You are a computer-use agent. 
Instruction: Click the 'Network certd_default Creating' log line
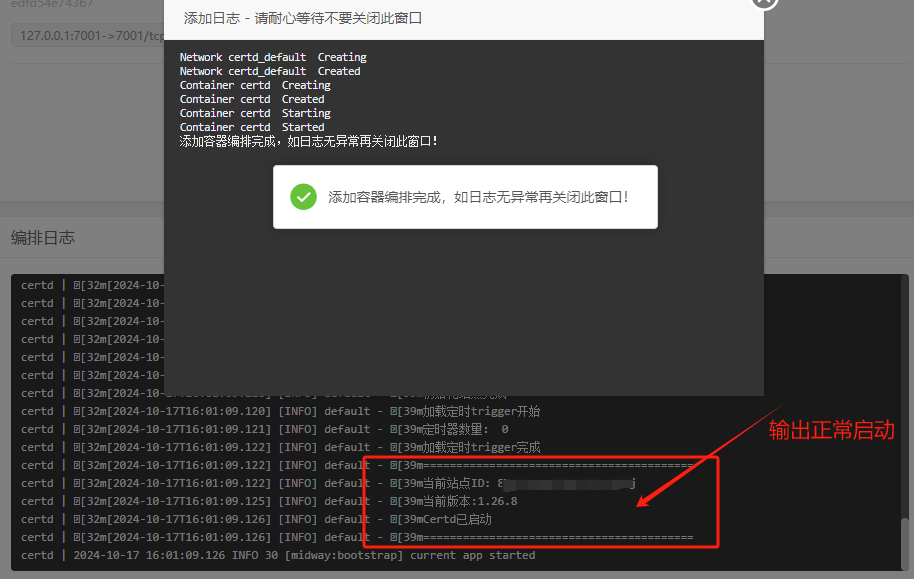click(x=273, y=57)
